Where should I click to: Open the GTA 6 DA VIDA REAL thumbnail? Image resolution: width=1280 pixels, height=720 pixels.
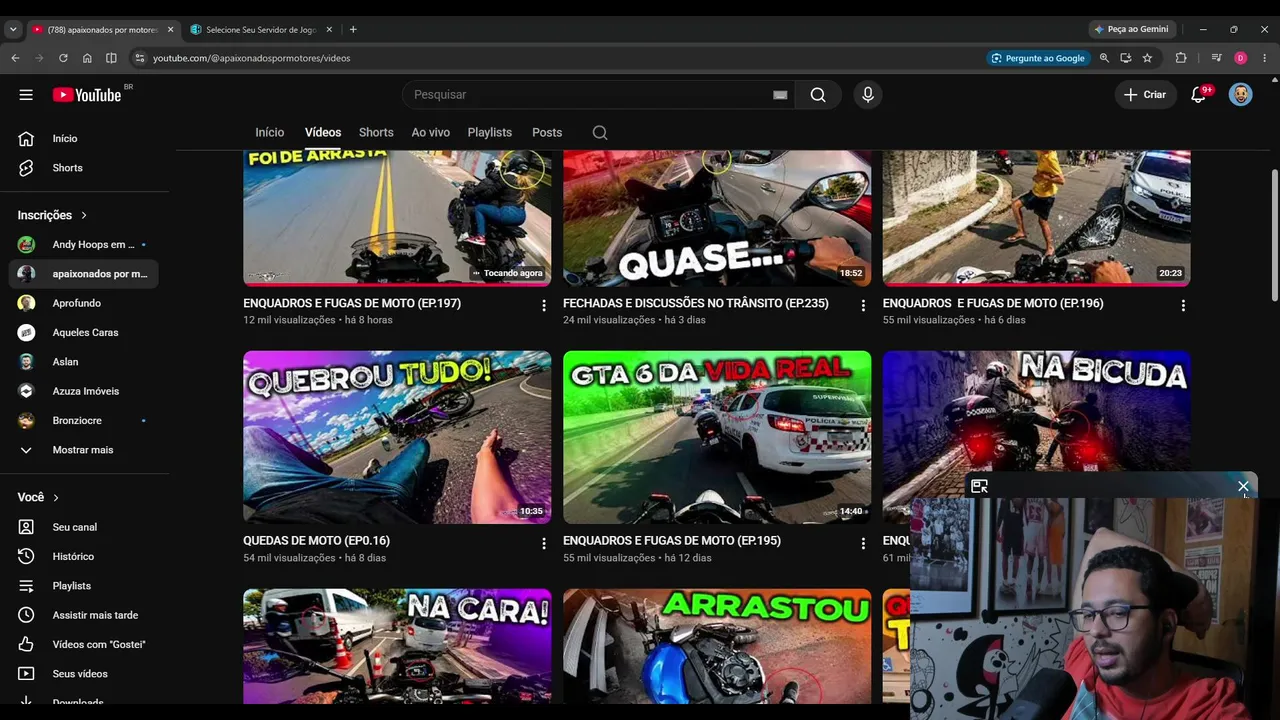coord(717,437)
